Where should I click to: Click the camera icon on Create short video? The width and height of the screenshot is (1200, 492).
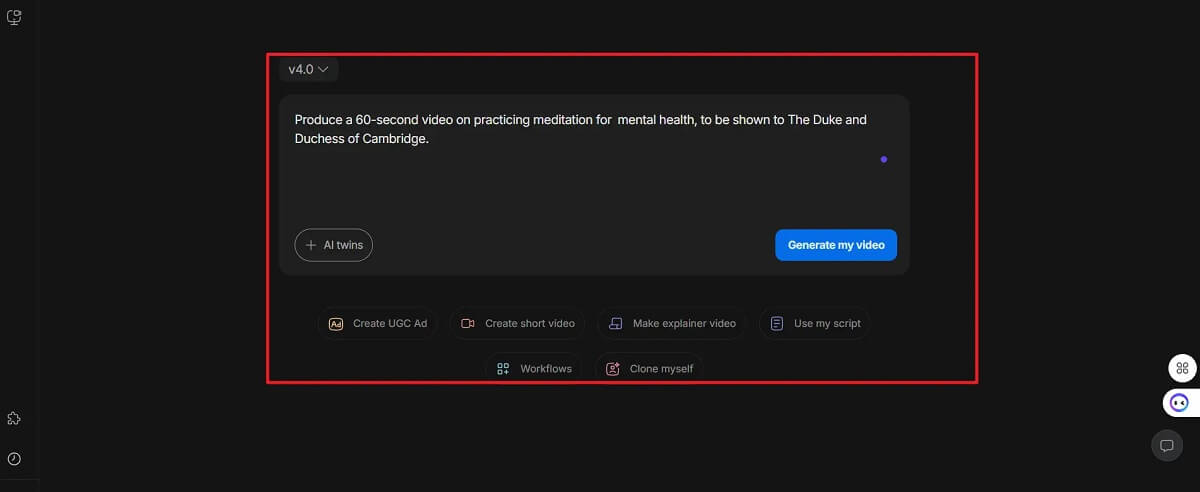point(468,324)
